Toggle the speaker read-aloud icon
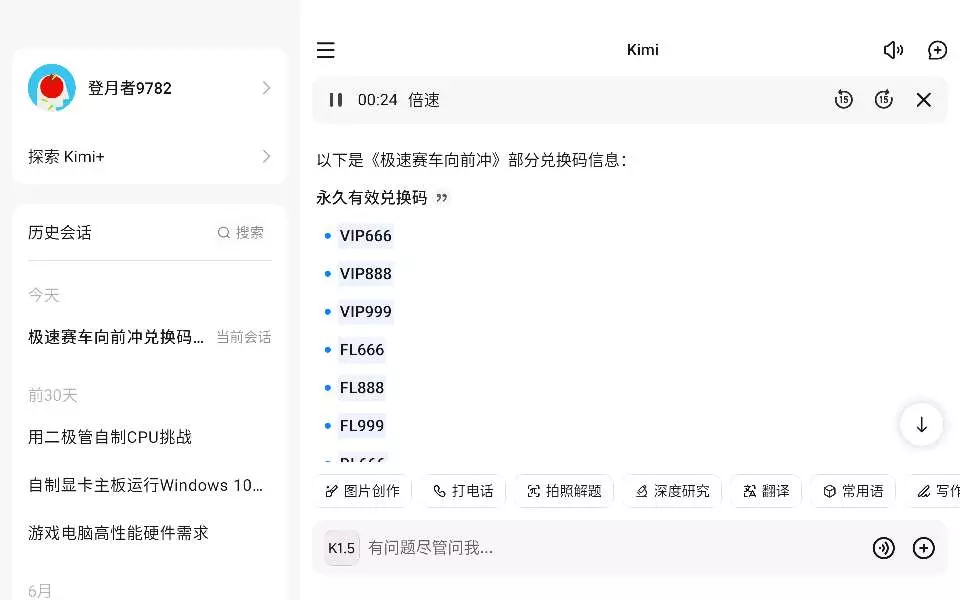Screen dimensions: 960x600 [x=893, y=50]
